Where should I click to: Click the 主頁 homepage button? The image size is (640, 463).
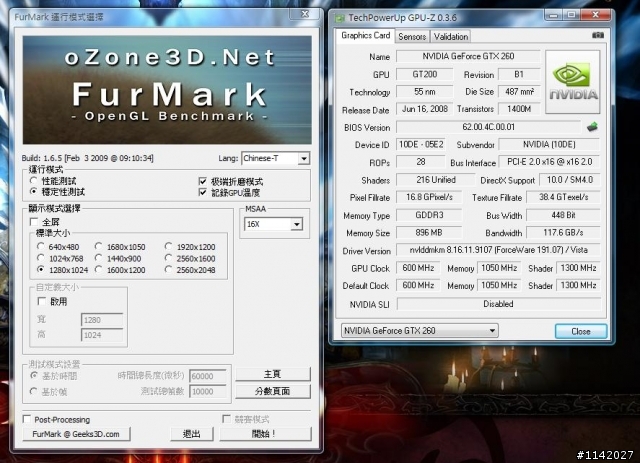pos(273,374)
